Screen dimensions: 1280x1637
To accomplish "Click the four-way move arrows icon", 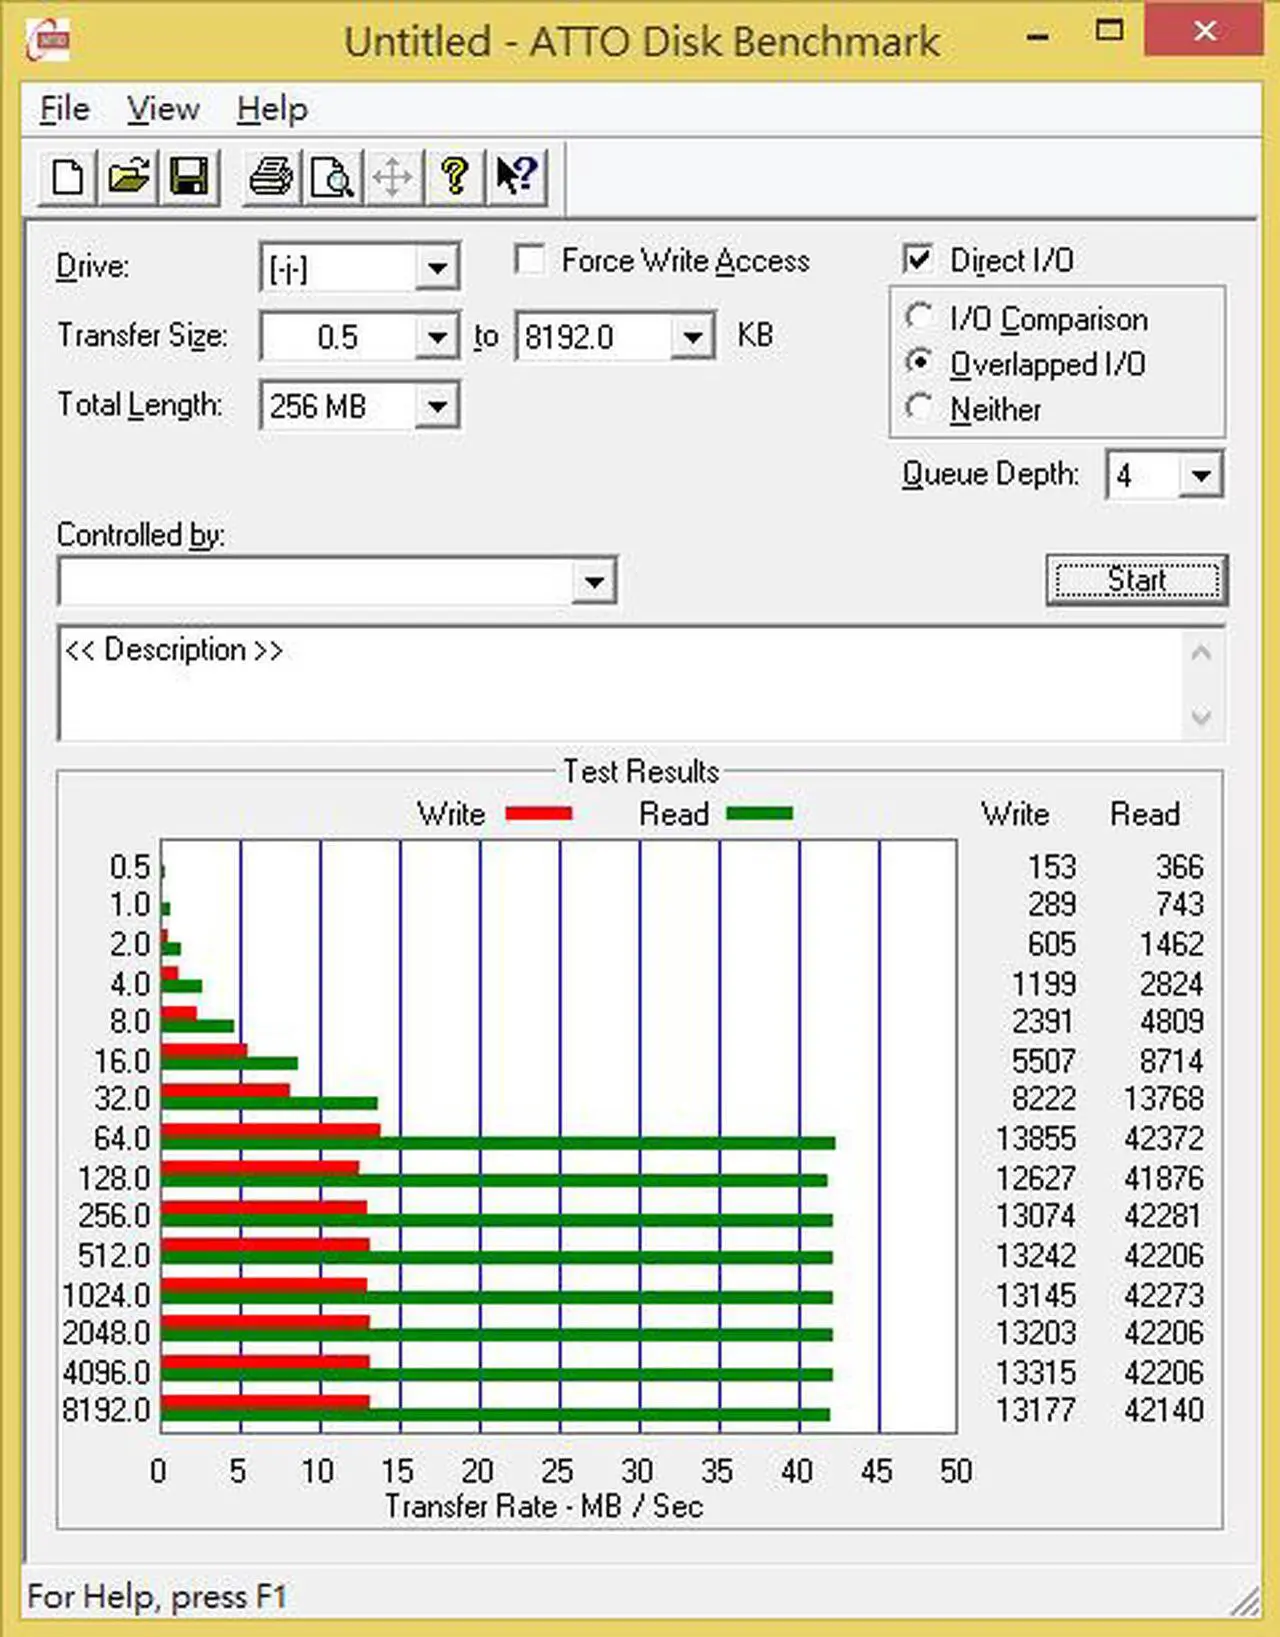I will [x=393, y=178].
